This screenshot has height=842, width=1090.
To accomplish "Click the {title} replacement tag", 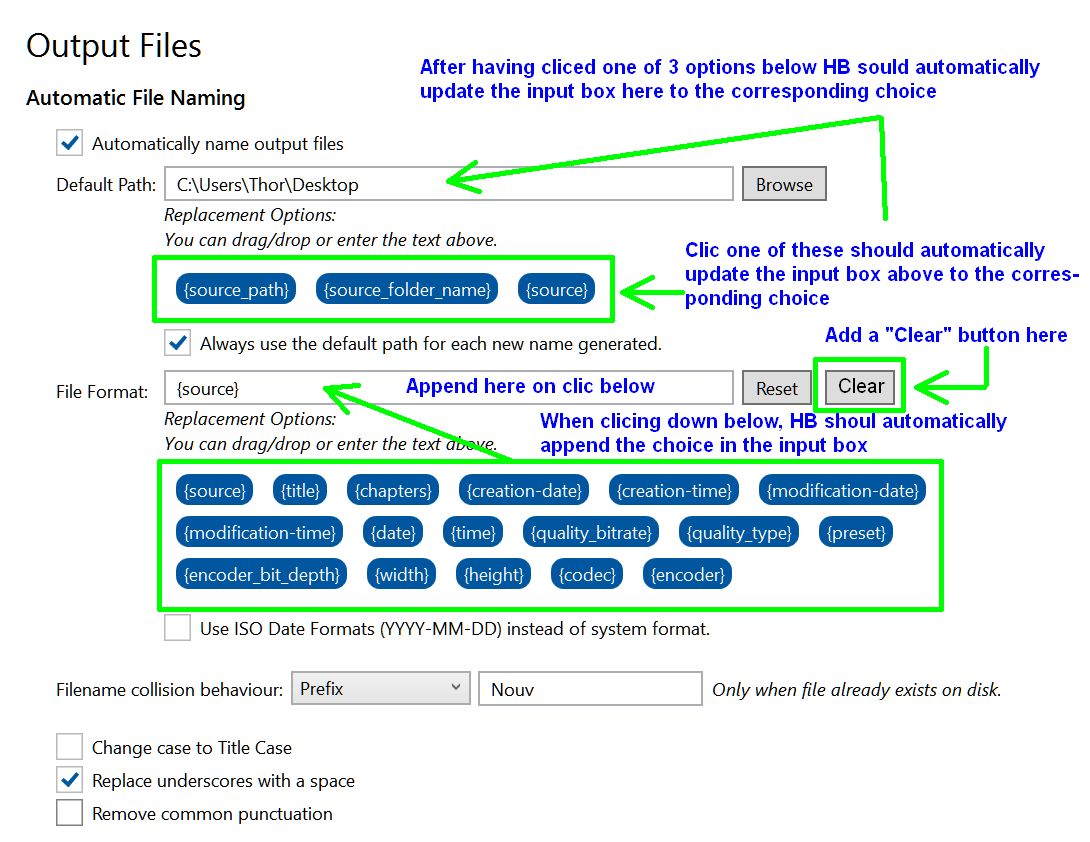I will click(x=300, y=491).
